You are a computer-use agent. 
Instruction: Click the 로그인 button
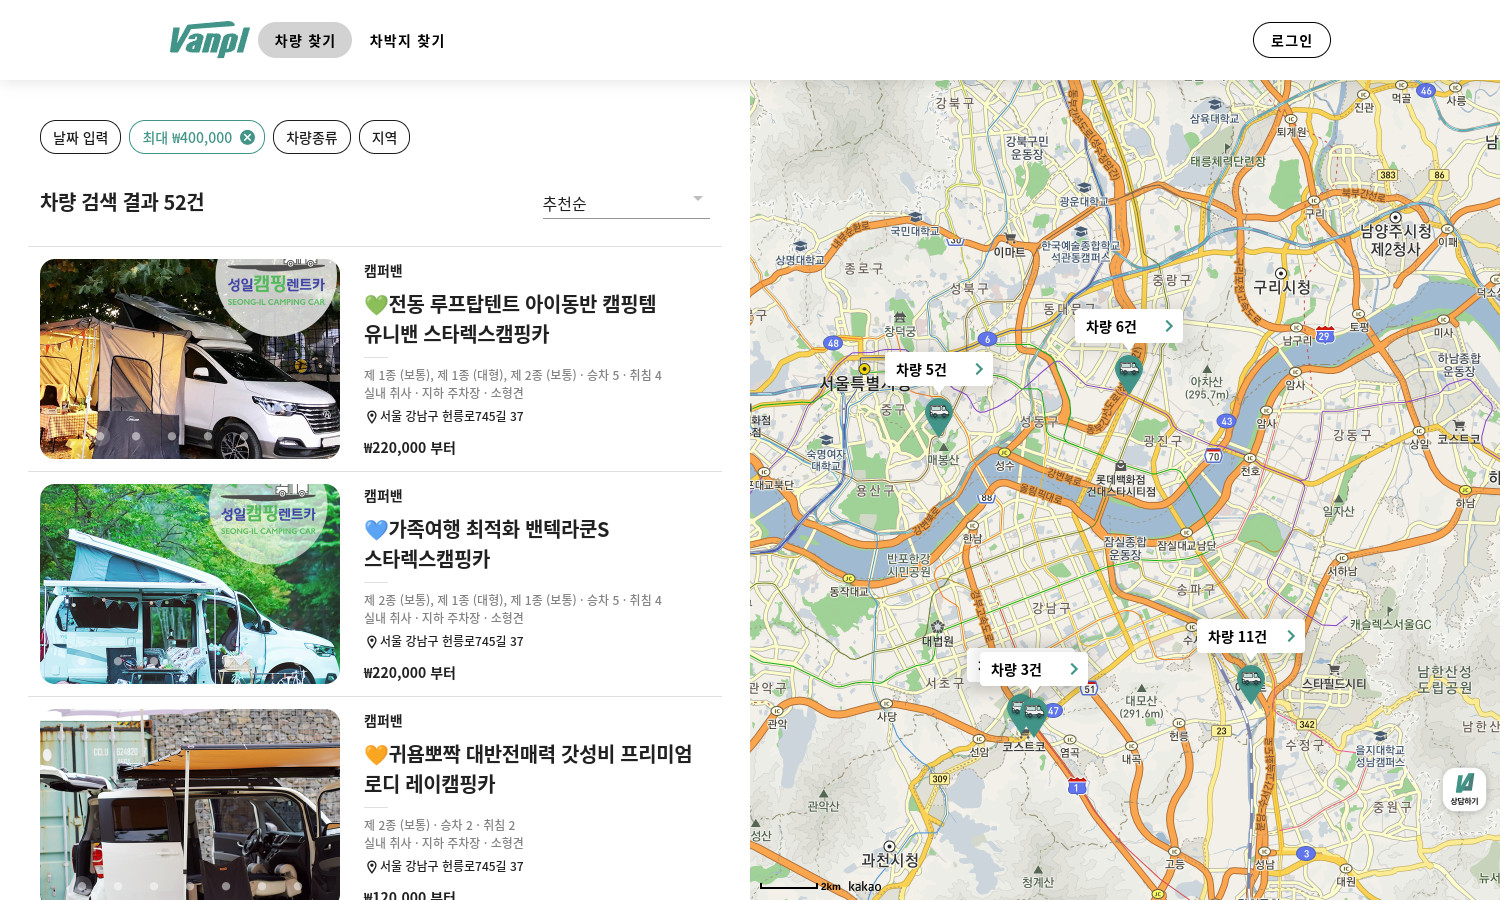tap(1291, 41)
